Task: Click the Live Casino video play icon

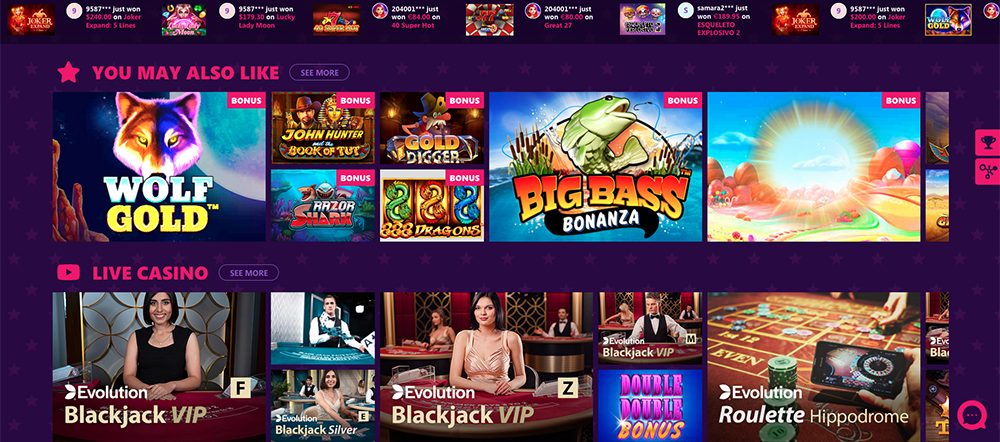Action: (68, 272)
